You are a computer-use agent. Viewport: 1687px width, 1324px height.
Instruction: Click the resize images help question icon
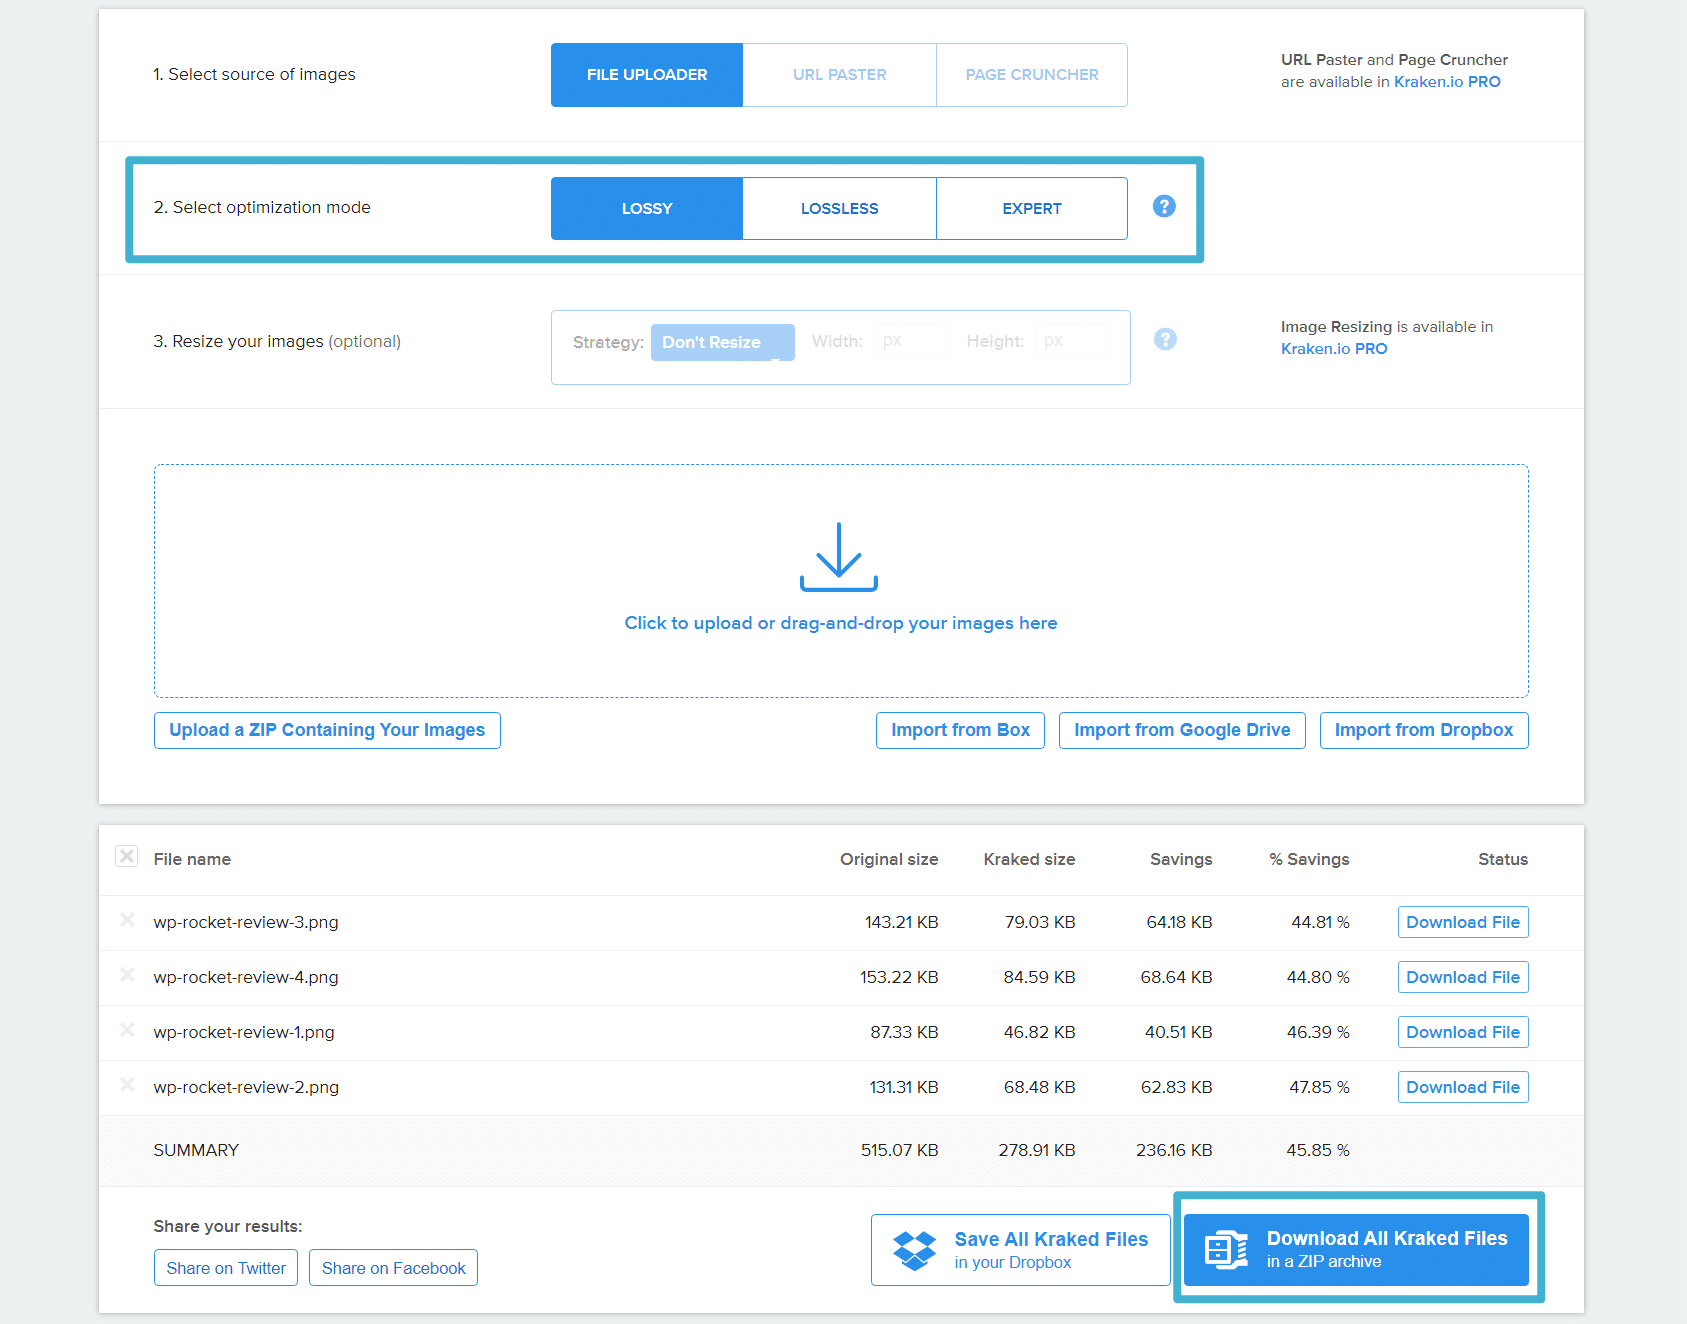(x=1164, y=340)
